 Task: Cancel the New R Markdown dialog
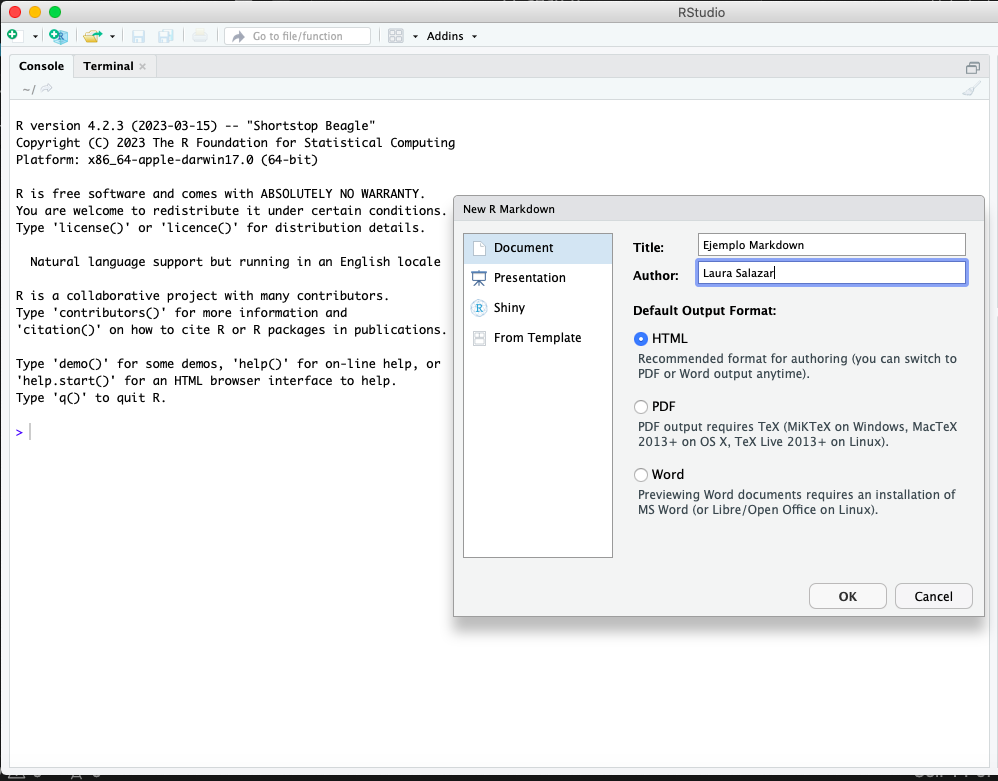(x=933, y=596)
